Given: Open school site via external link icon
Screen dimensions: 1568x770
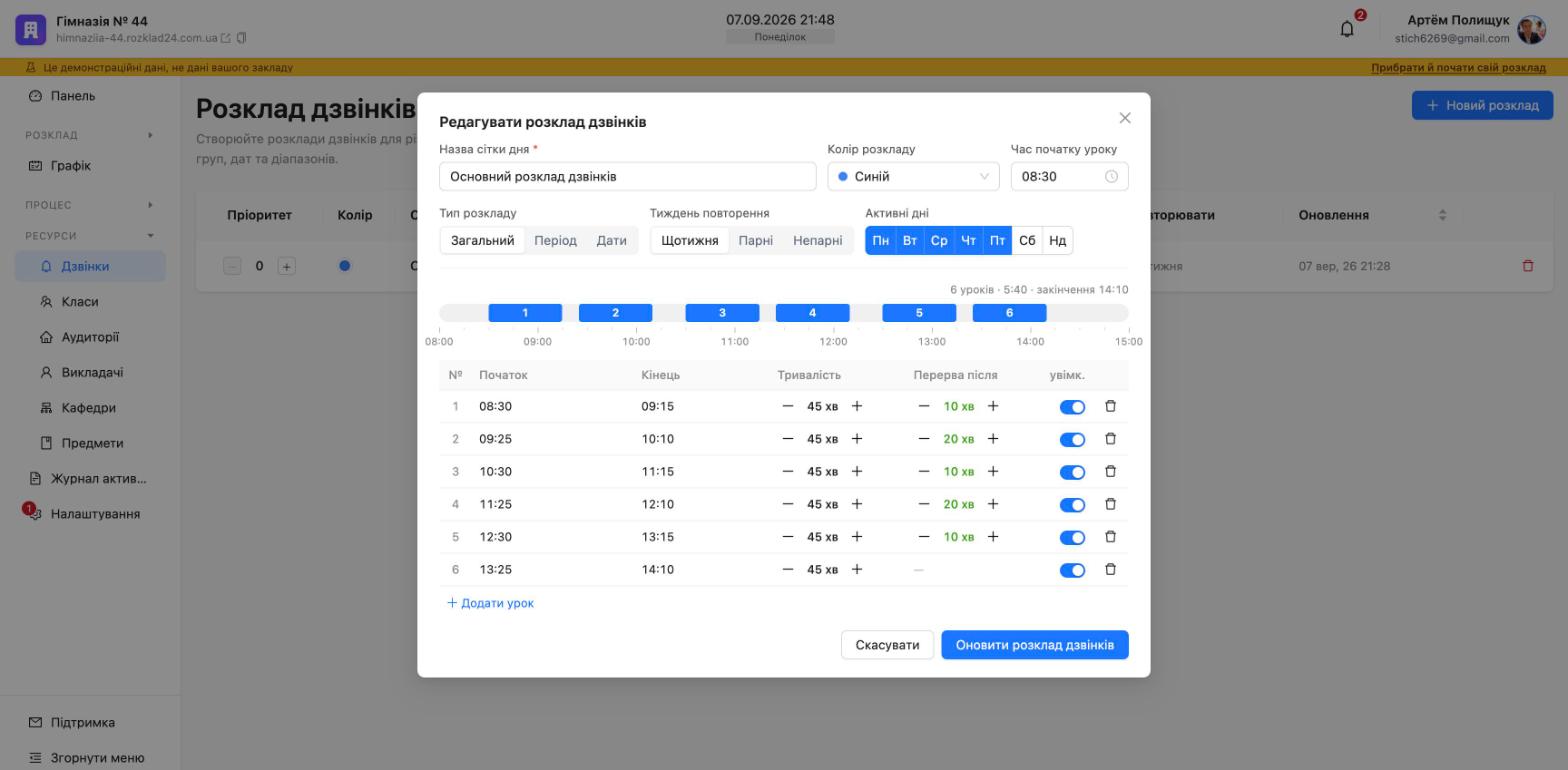Looking at the screenshot, I should coord(226,38).
